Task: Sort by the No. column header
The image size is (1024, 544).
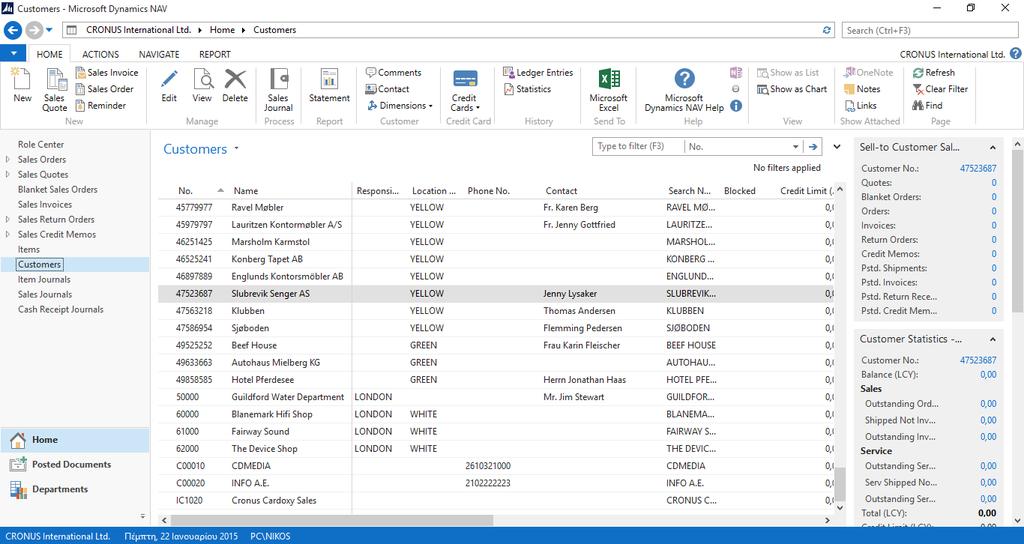Action: point(195,191)
